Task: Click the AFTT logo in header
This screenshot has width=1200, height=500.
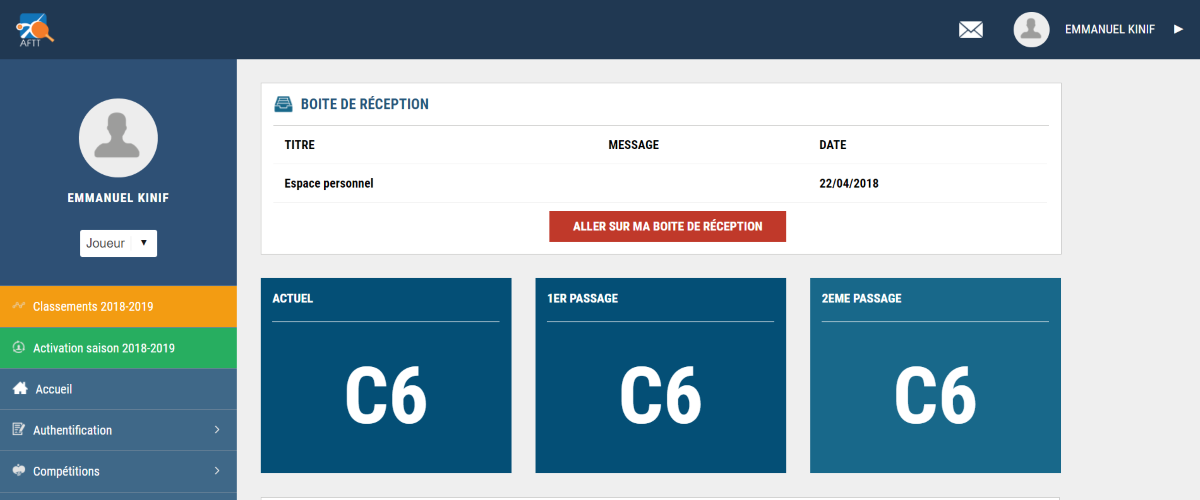Action: [x=34, y=29]
